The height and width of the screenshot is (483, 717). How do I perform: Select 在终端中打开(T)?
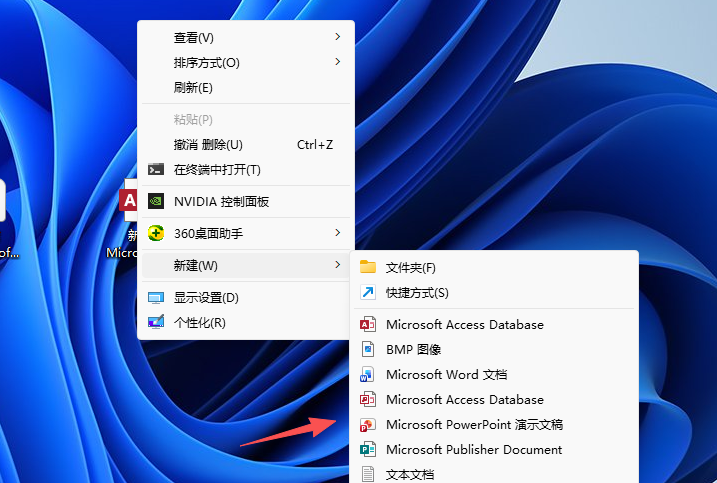point(246,170)
